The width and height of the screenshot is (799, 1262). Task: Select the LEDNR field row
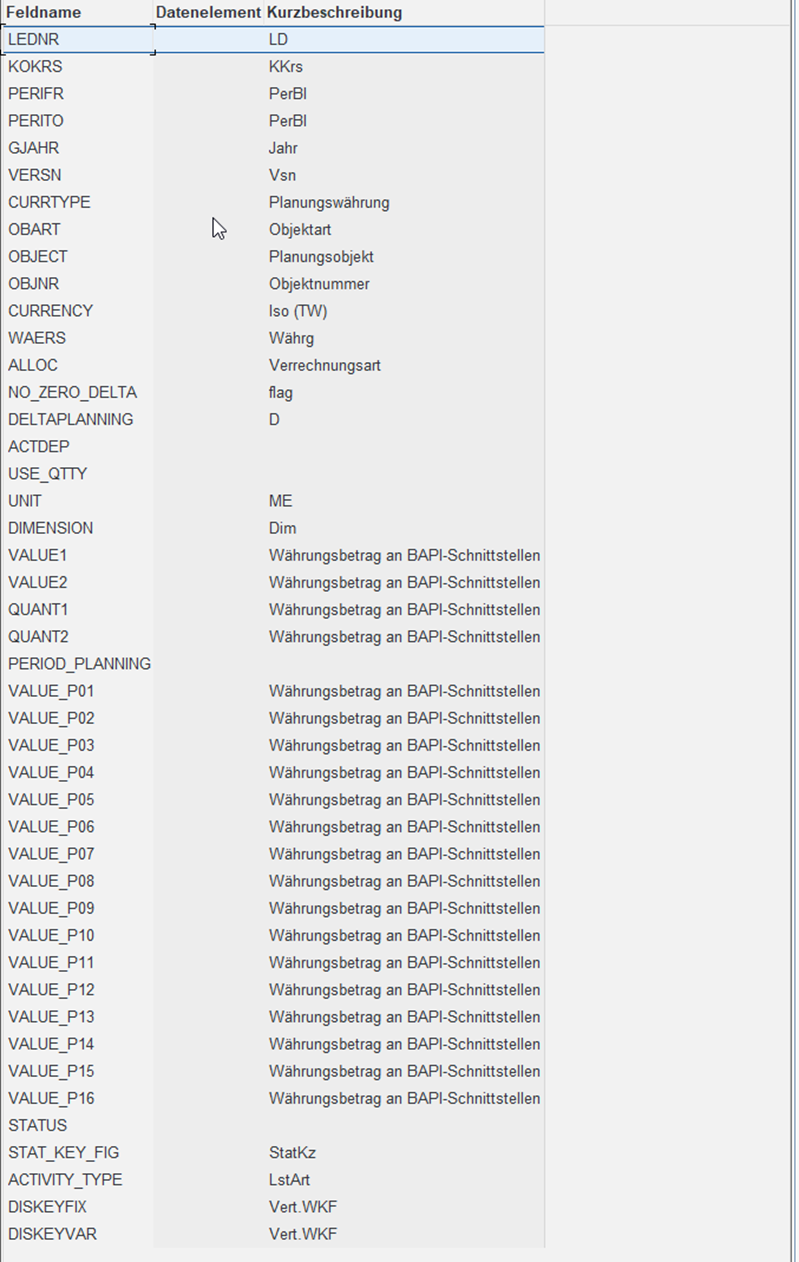(272, 40)
